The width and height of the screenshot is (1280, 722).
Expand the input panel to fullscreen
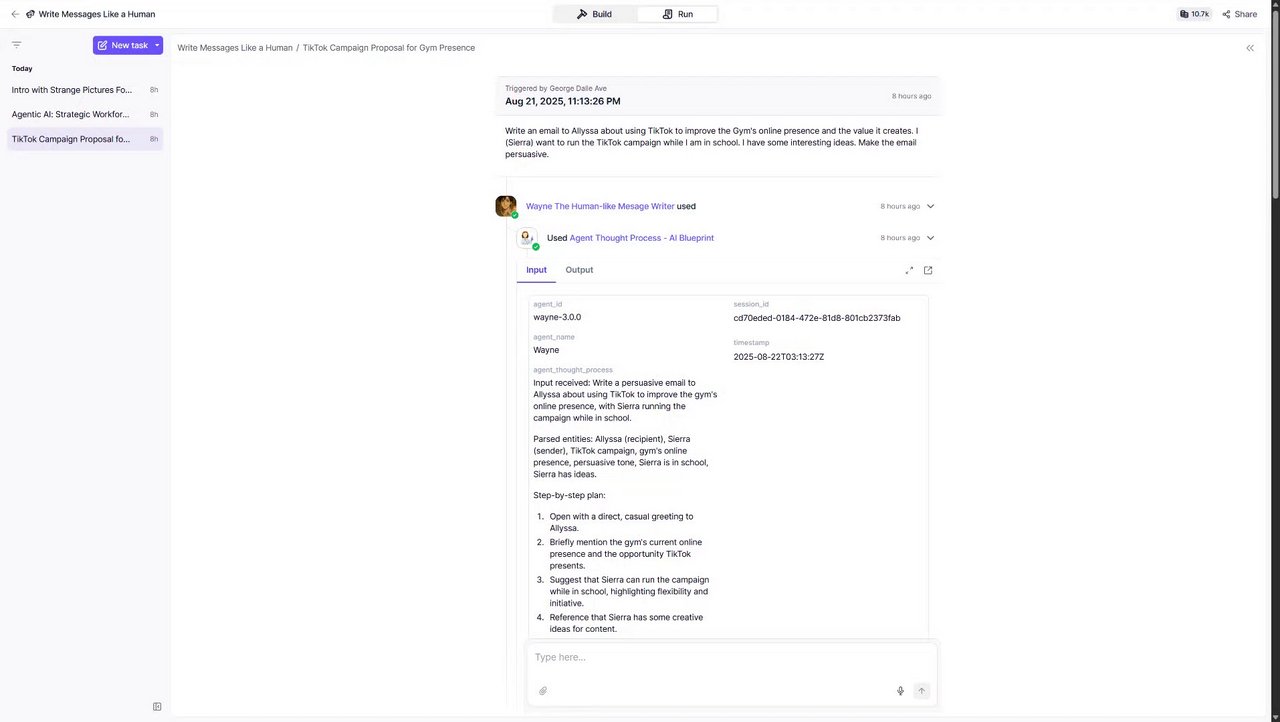coord(909,270)
